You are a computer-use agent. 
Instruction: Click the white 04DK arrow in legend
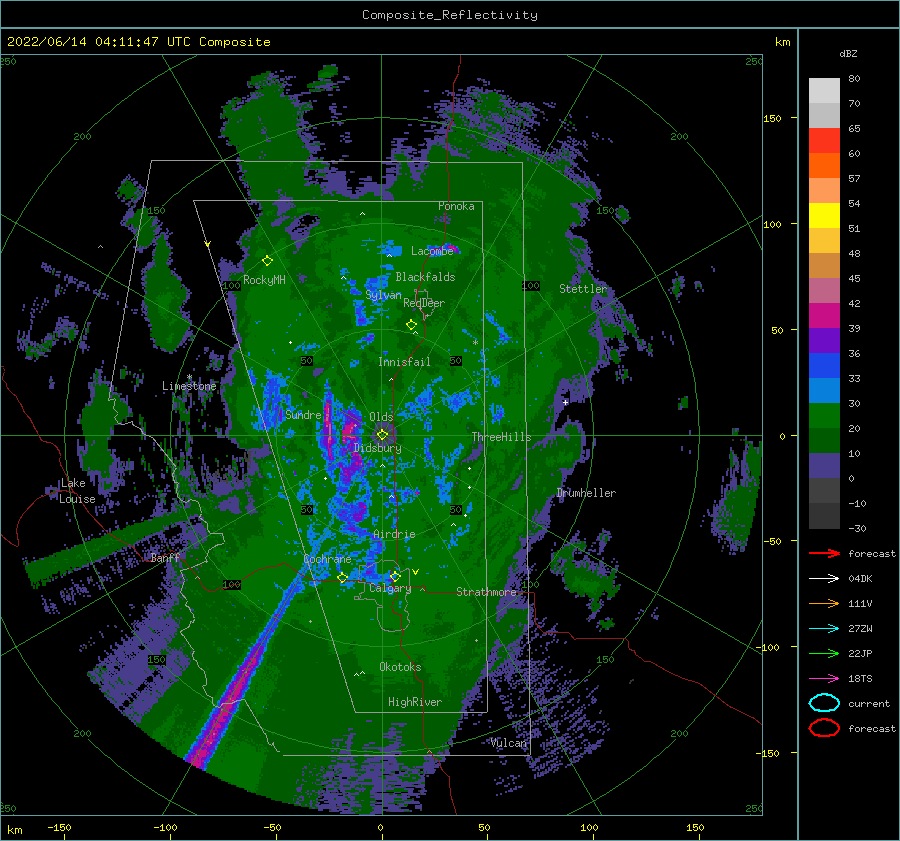coord(824,578)
